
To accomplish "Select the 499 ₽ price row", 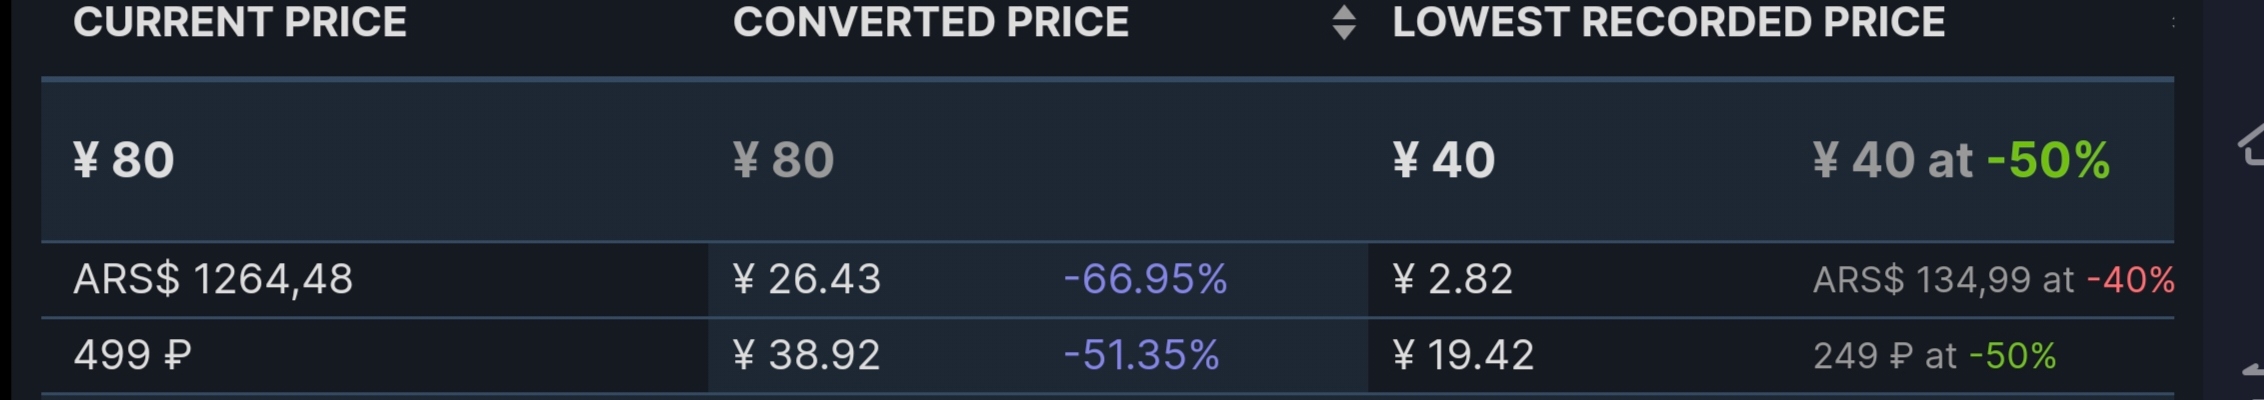I will click(x=132, y=355).
